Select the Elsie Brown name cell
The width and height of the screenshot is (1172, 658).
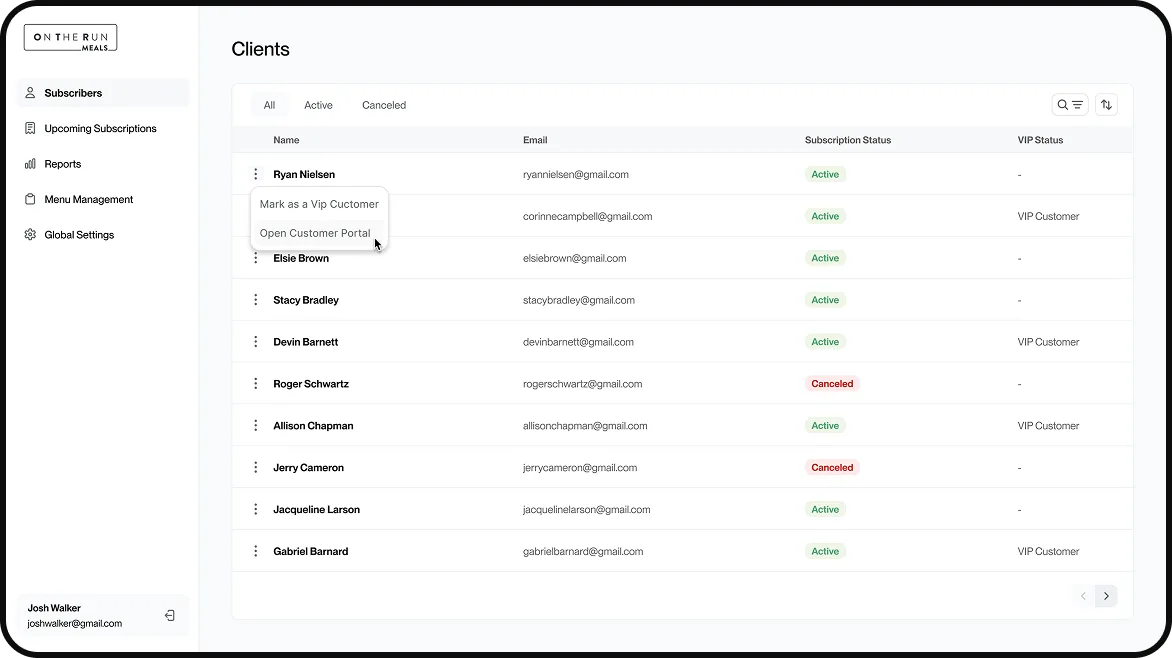coord(301,258)
